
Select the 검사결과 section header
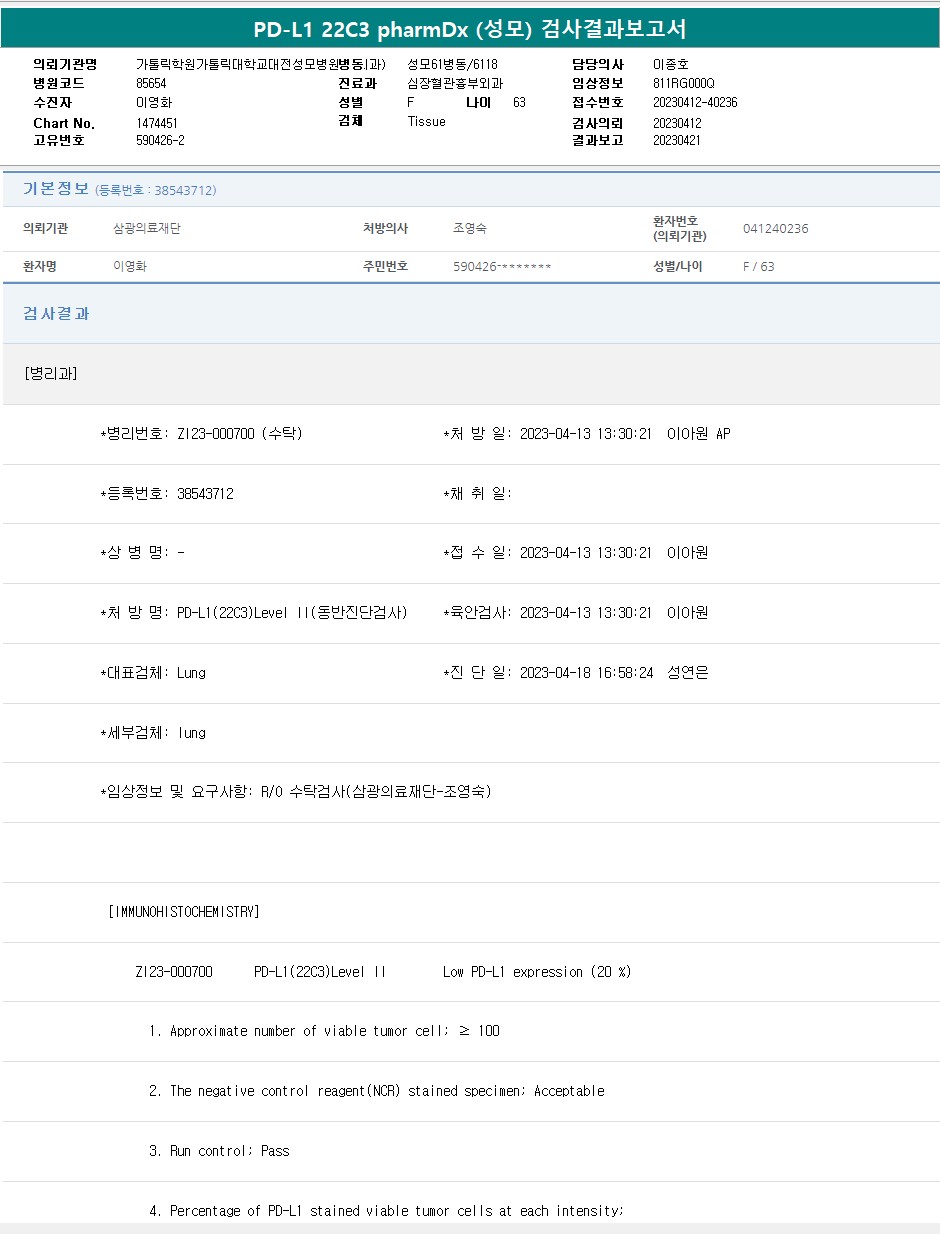(56, 313)
